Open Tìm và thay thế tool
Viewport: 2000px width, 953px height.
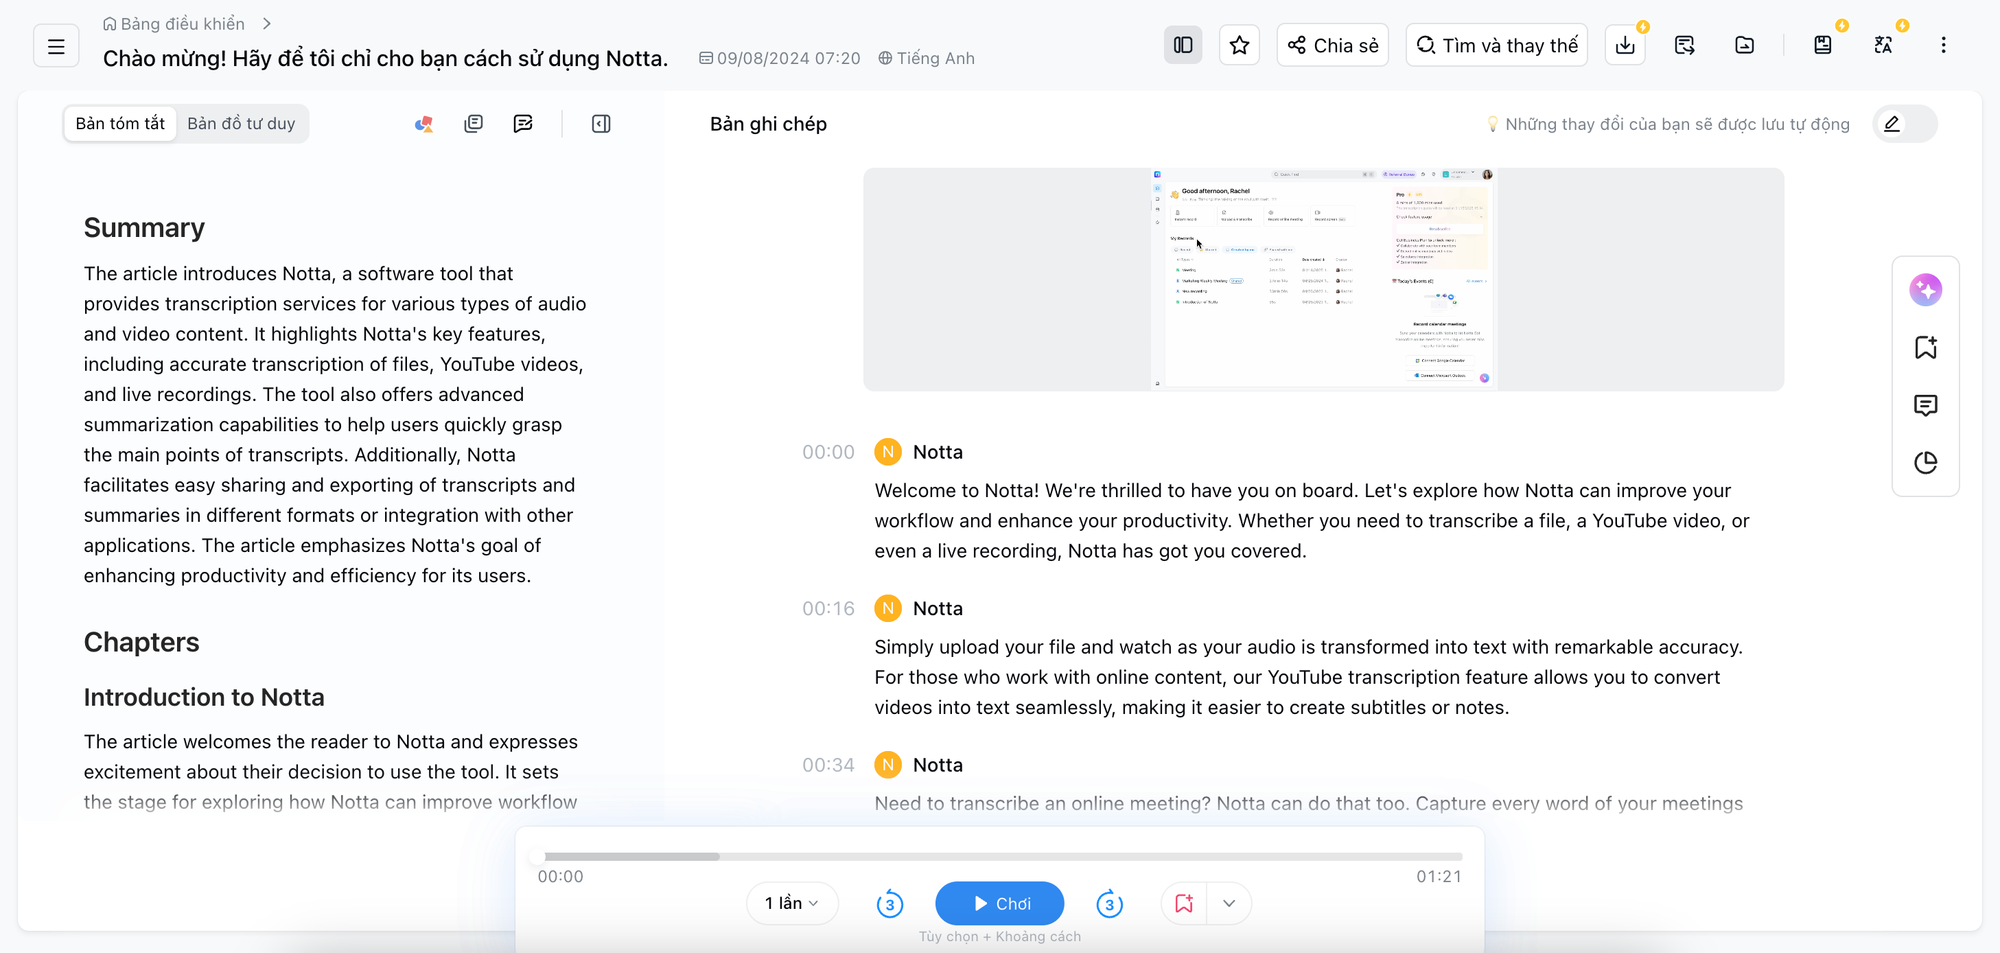1497,45
